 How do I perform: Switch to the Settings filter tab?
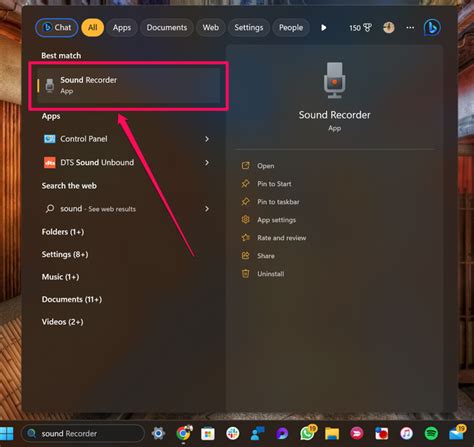coord(249,28)
